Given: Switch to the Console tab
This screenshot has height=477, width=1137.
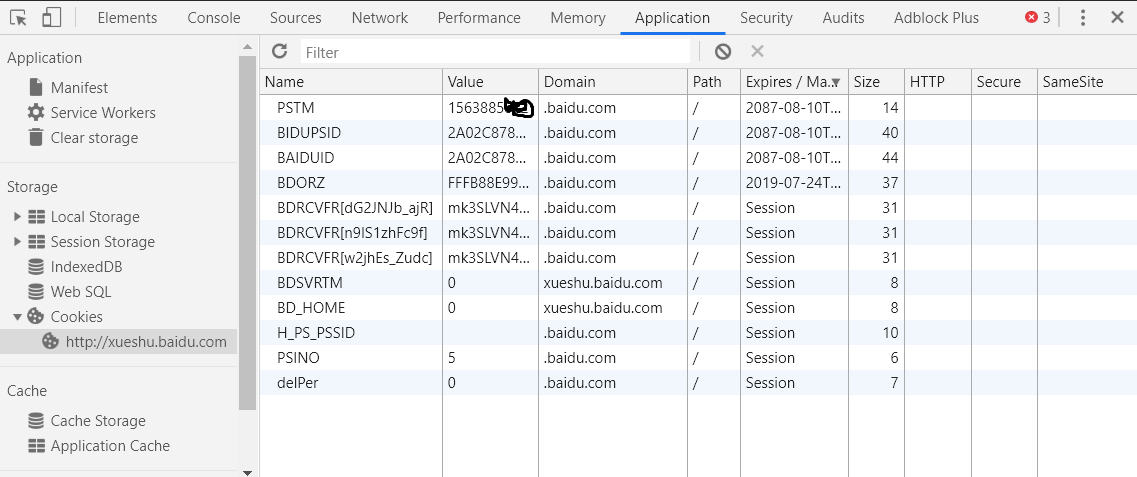Looking at the screenshot, I should click(x=214, y=18).
